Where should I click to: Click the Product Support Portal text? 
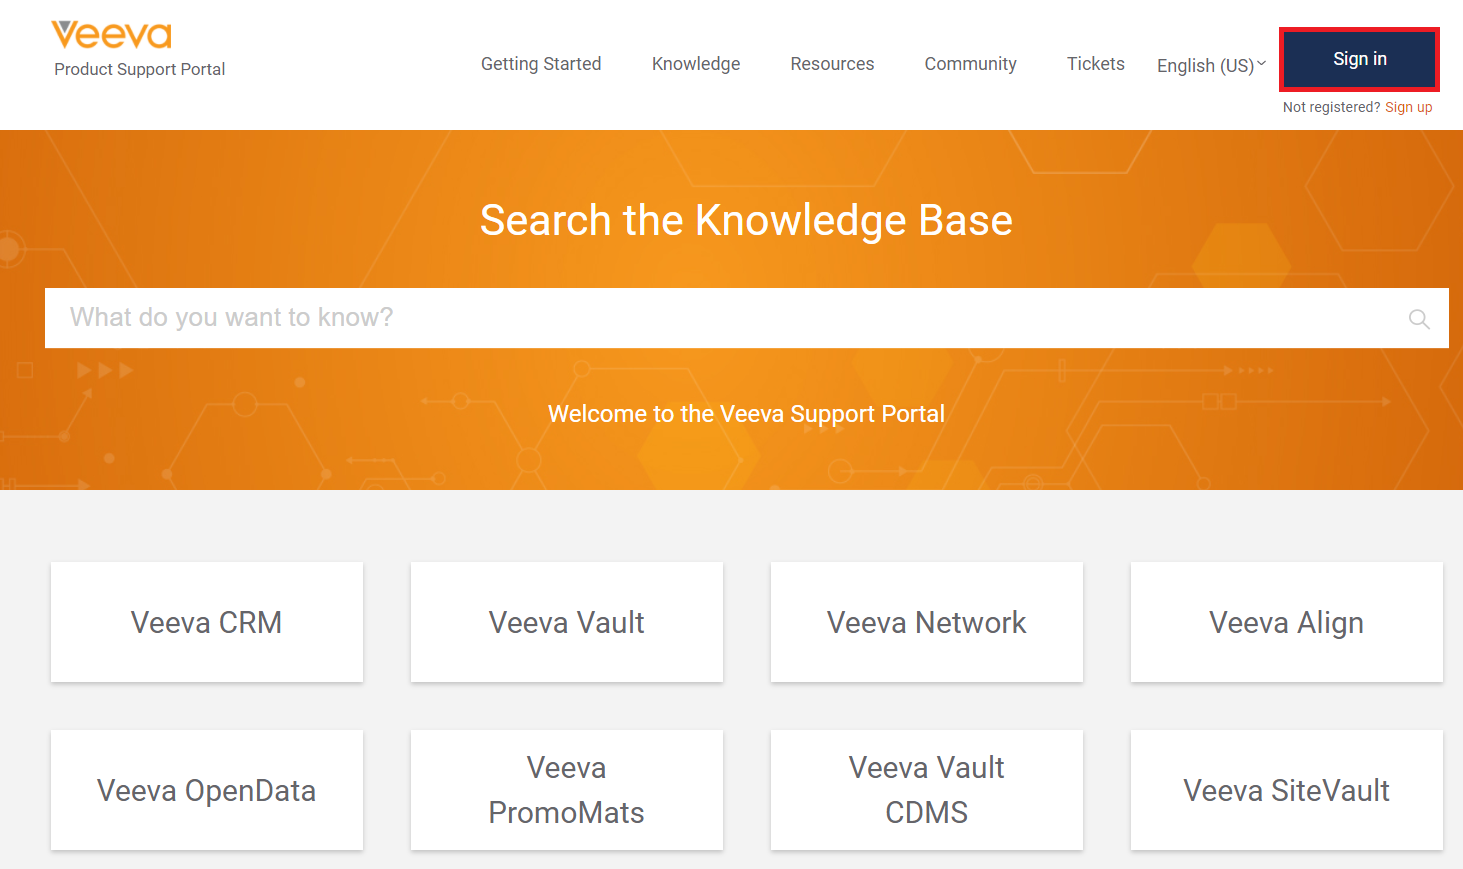pos(139,69)
